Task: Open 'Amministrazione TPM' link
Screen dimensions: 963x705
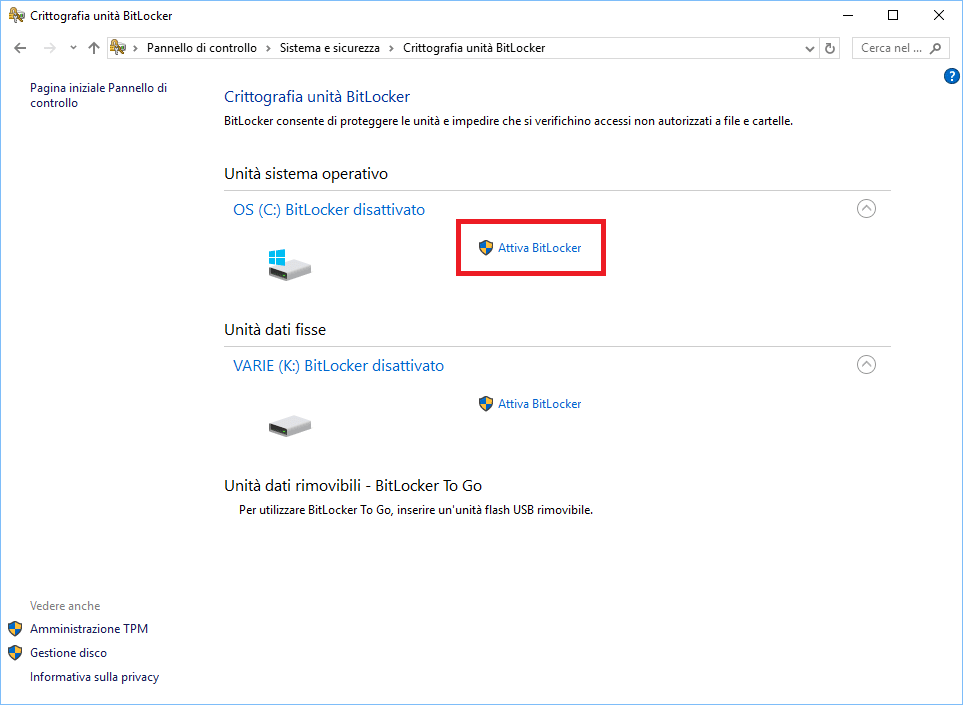Action: tap(89, 629)
